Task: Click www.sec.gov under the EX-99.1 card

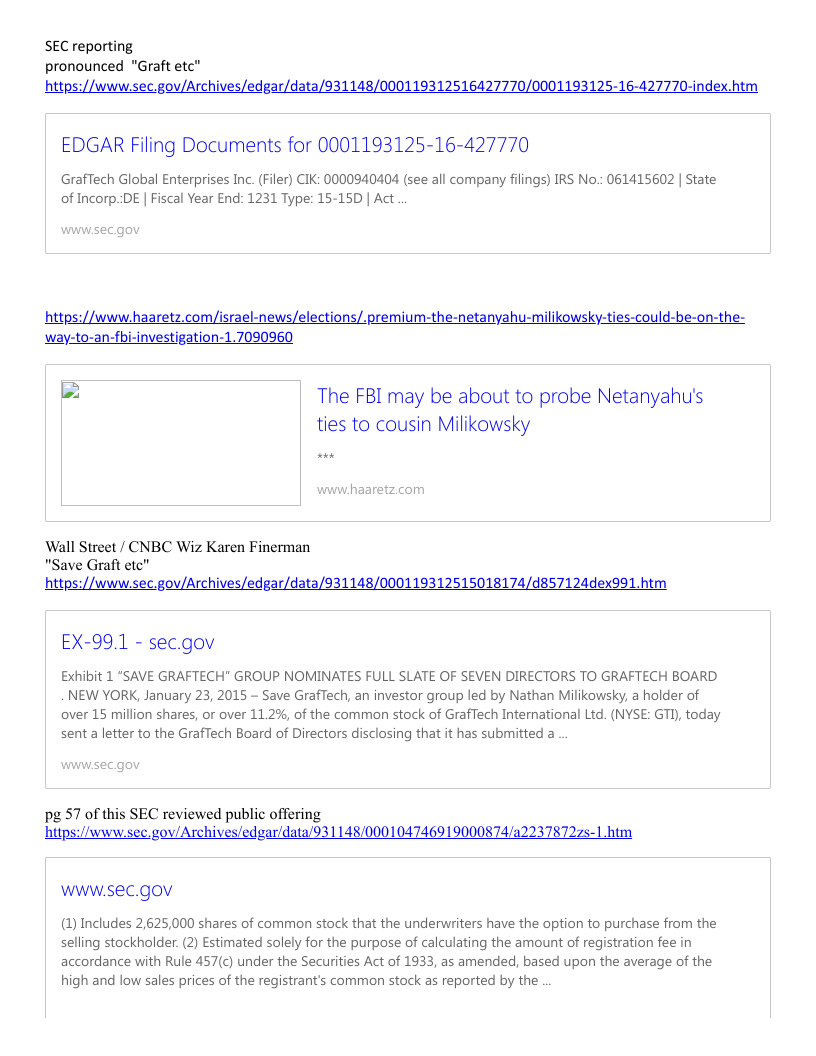Action: click(100, 764)
